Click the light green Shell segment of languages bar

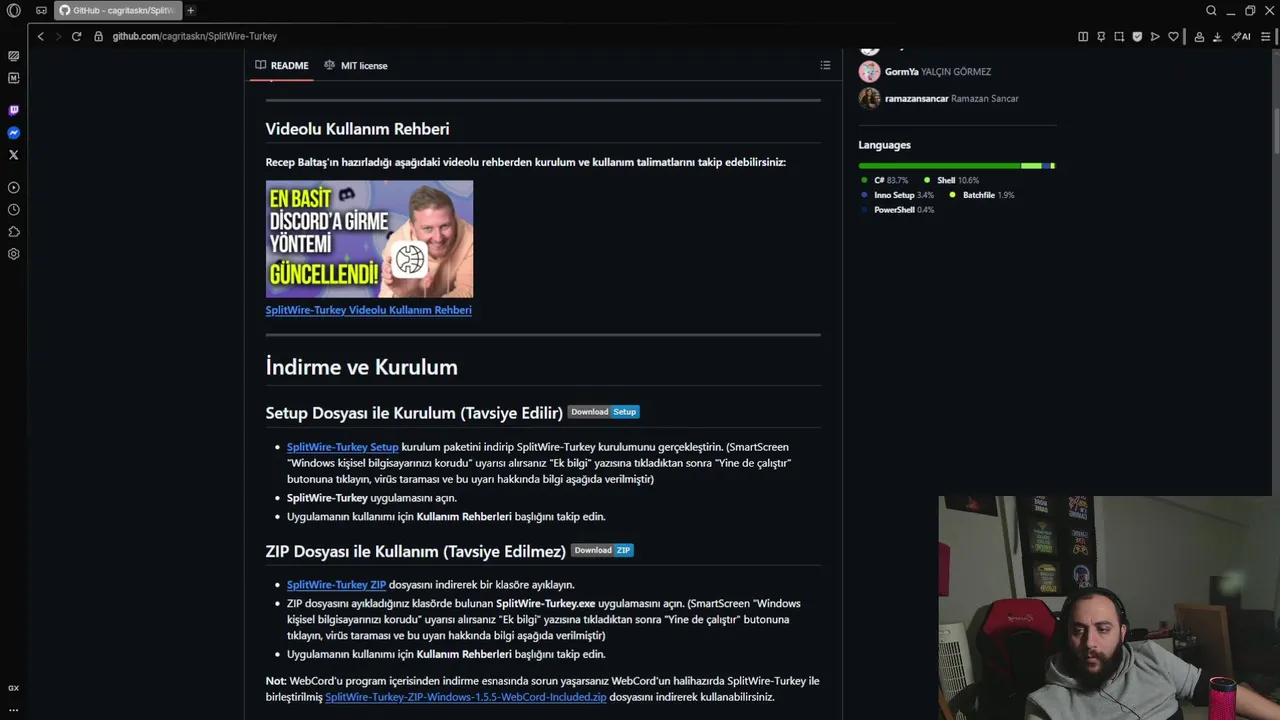pos(1031,166)
